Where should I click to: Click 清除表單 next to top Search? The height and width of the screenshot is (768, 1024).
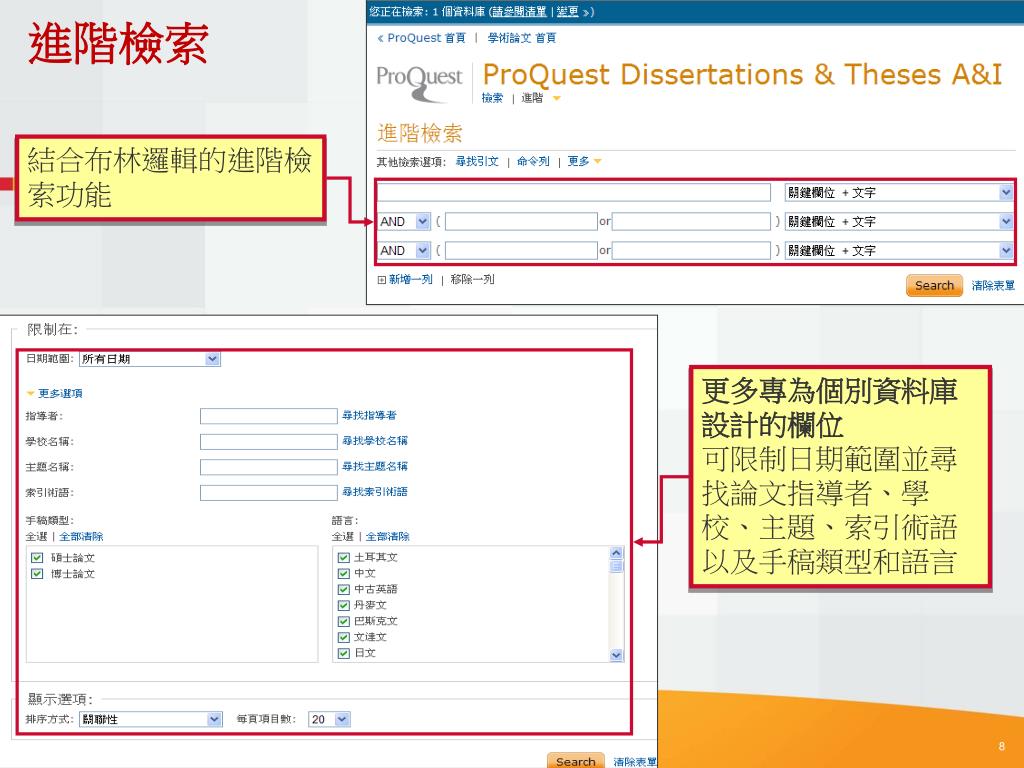point(993,285)
